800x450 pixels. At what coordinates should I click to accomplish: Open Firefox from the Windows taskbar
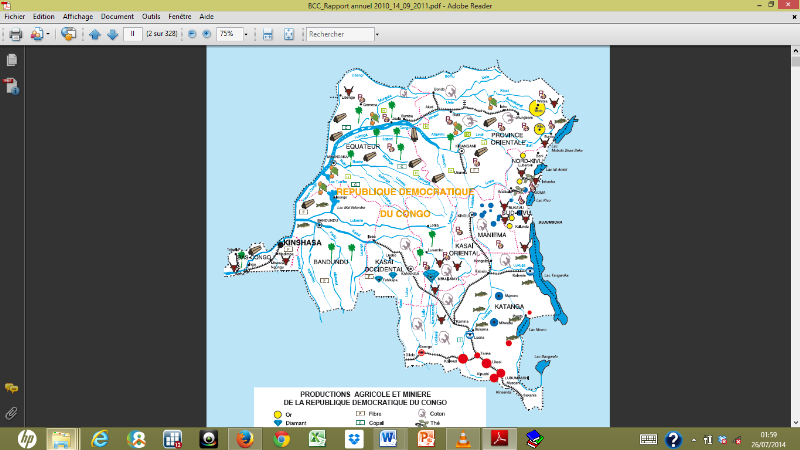[x=244, y=438]
